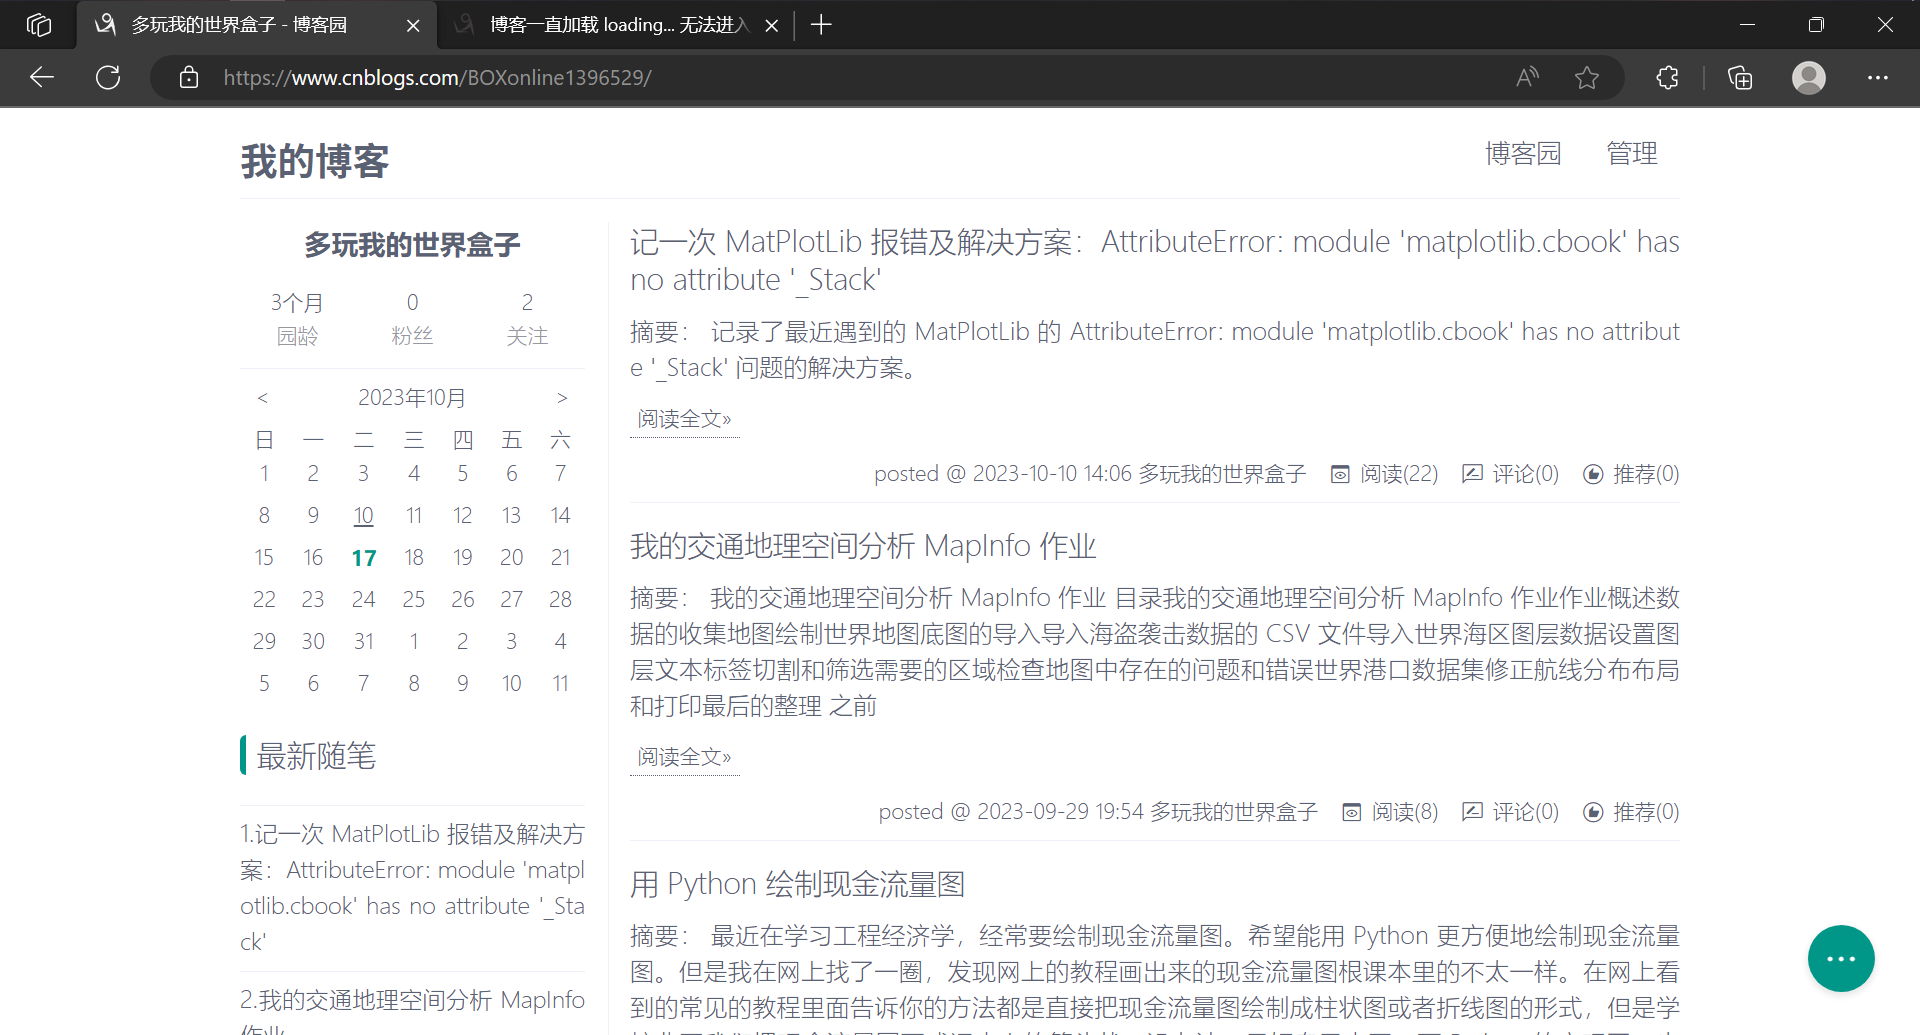Select the 多玩我的世界盒子 - 博客园 tab
Image resolution: width=1920 pixels, height=1035 pixels.
coord(257,25)
